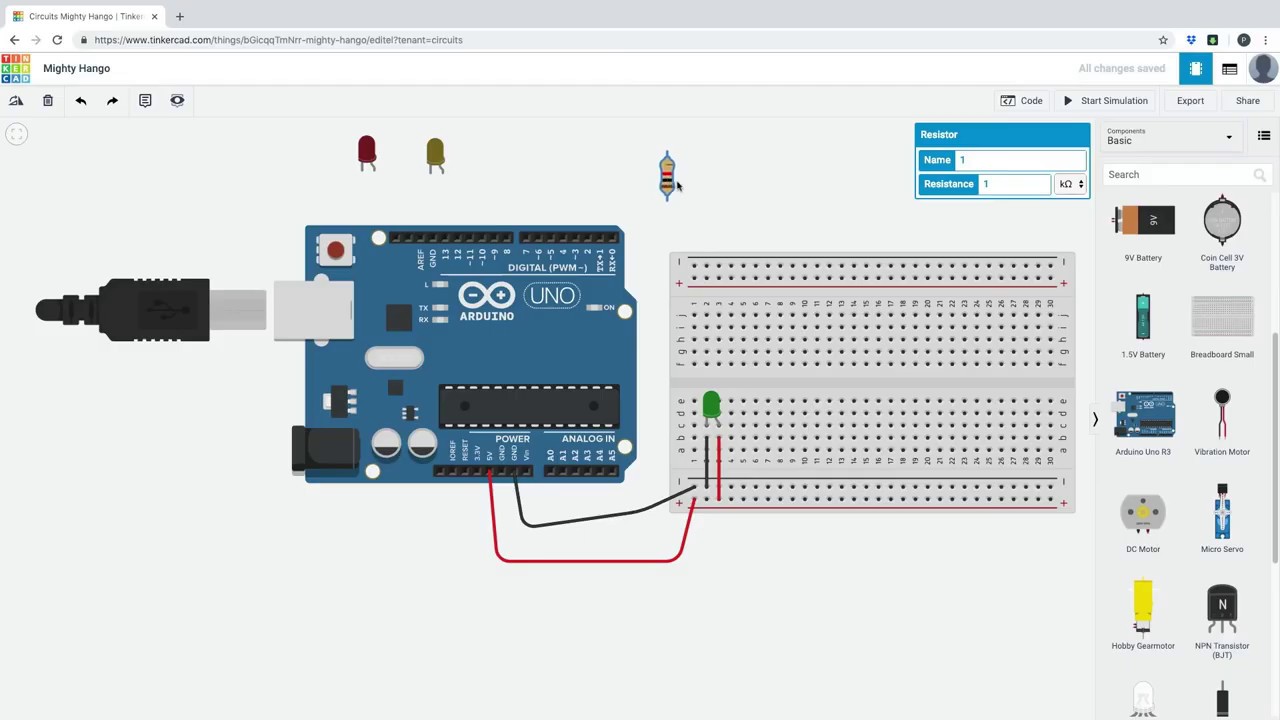Click the rotate tool icon
1280x720 pixels.
[x=16, y=100]
